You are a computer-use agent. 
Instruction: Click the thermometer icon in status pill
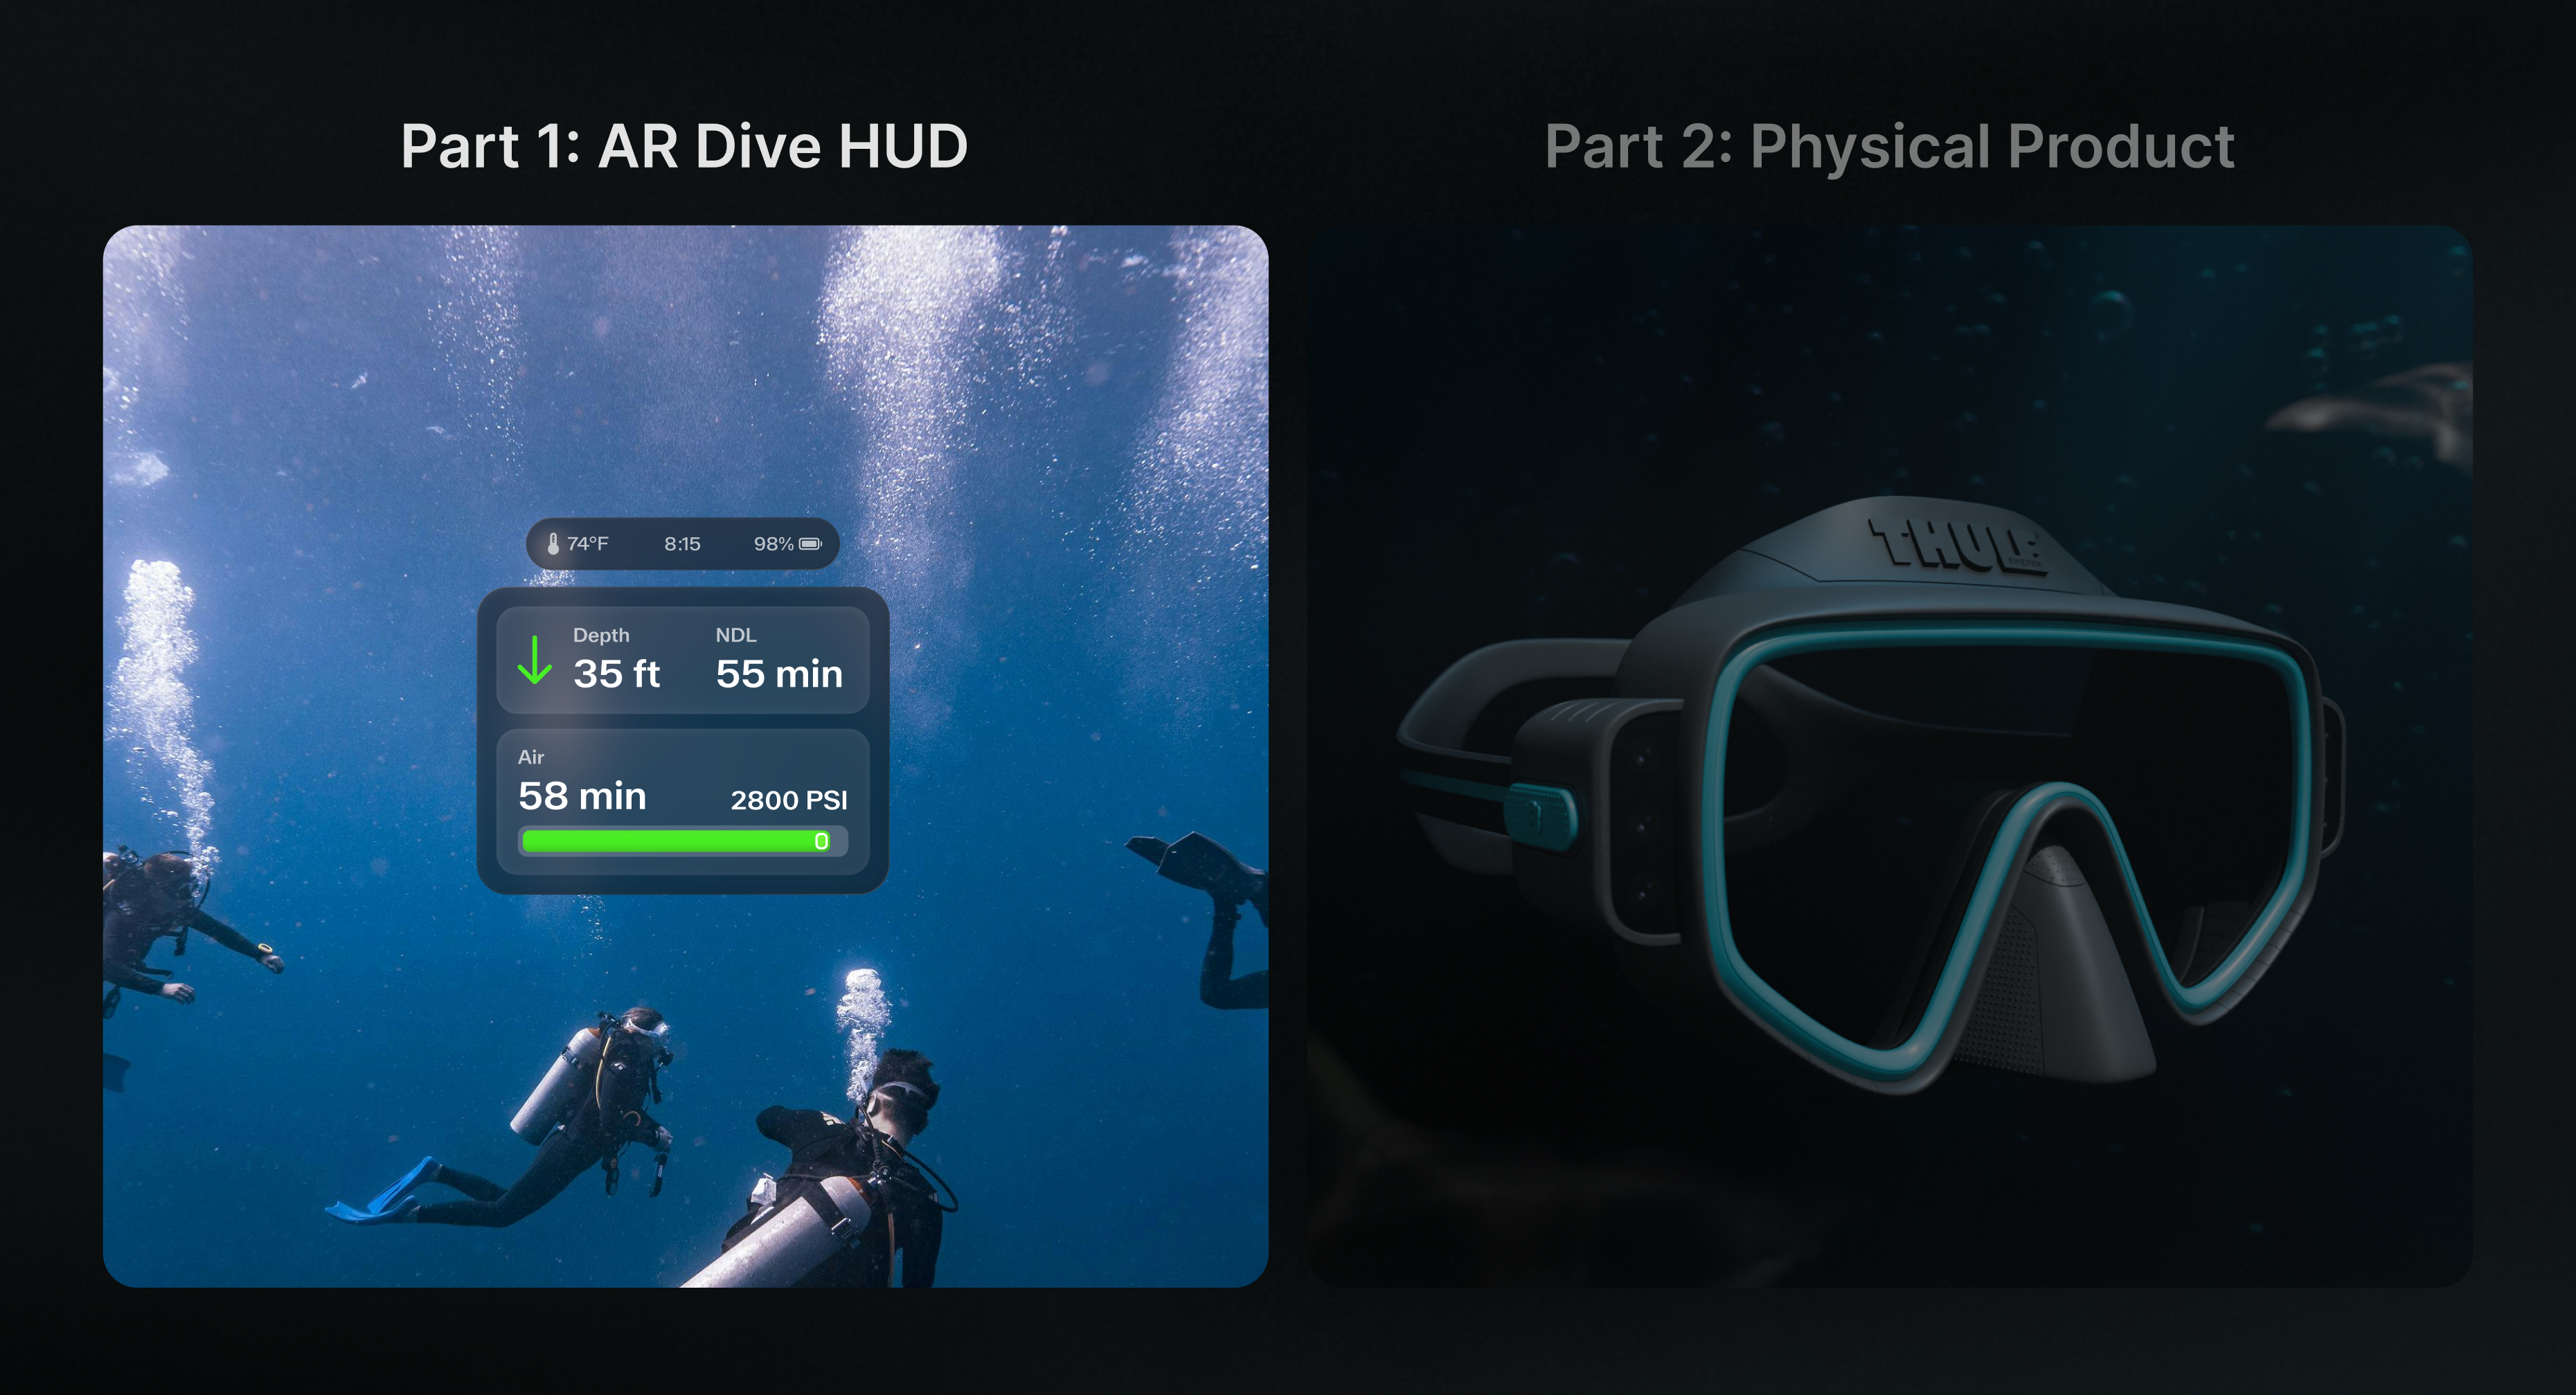553,544
